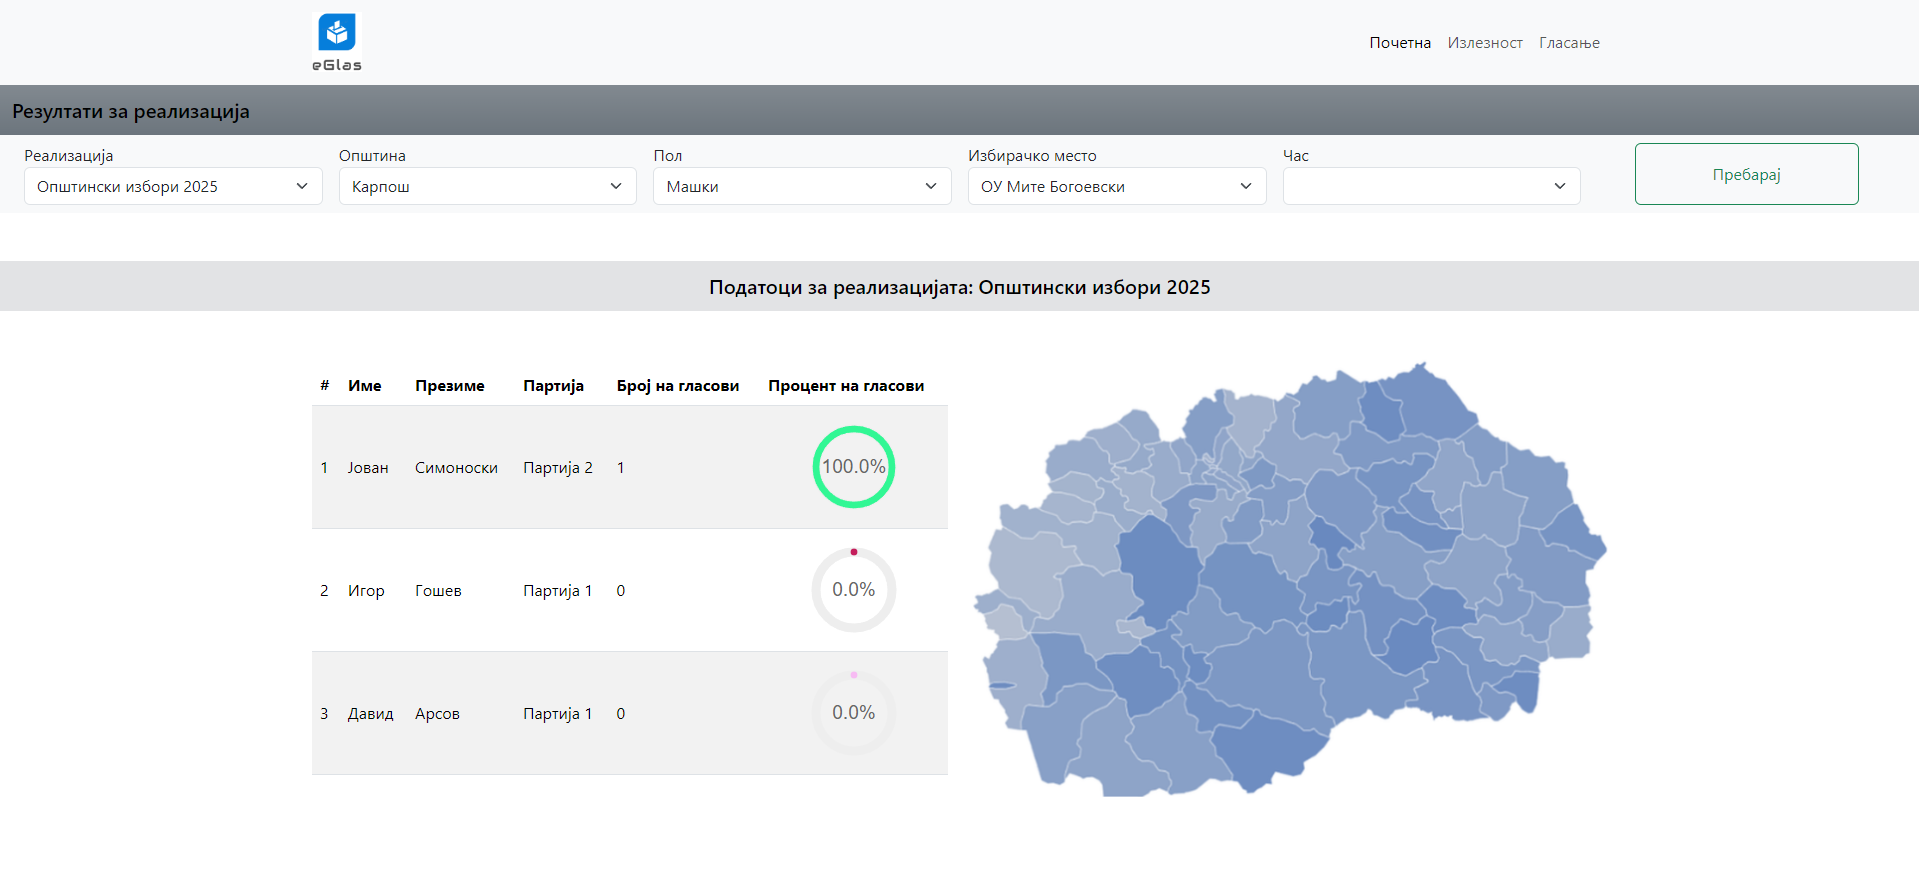Click Игор Гошев's 0.0% progress circle
The image size is (1919, 880).
(x=853, y=590)
